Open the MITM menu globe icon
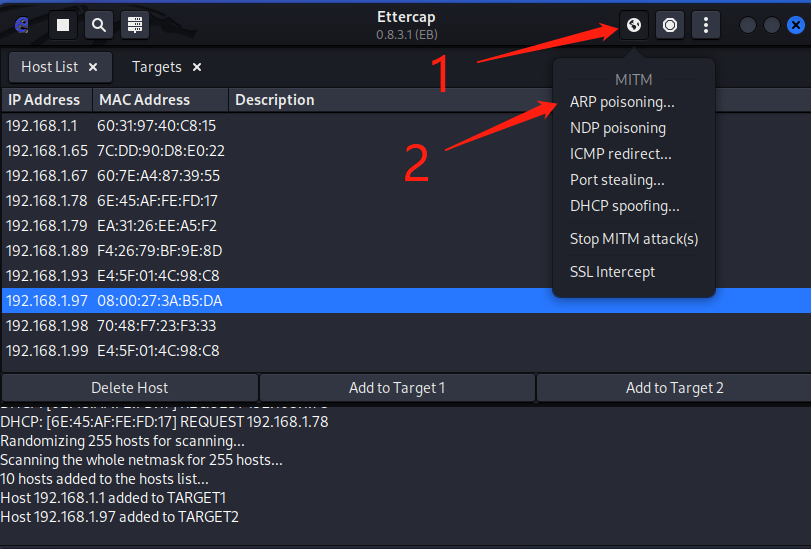Viewport: 811px width, 549px height. [634, 25]
